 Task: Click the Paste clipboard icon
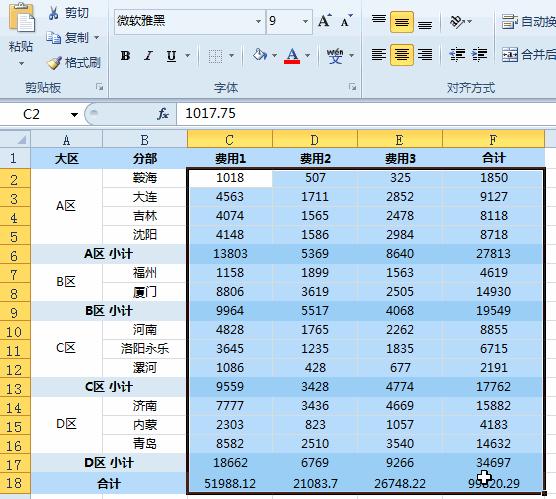click(21, 18)
